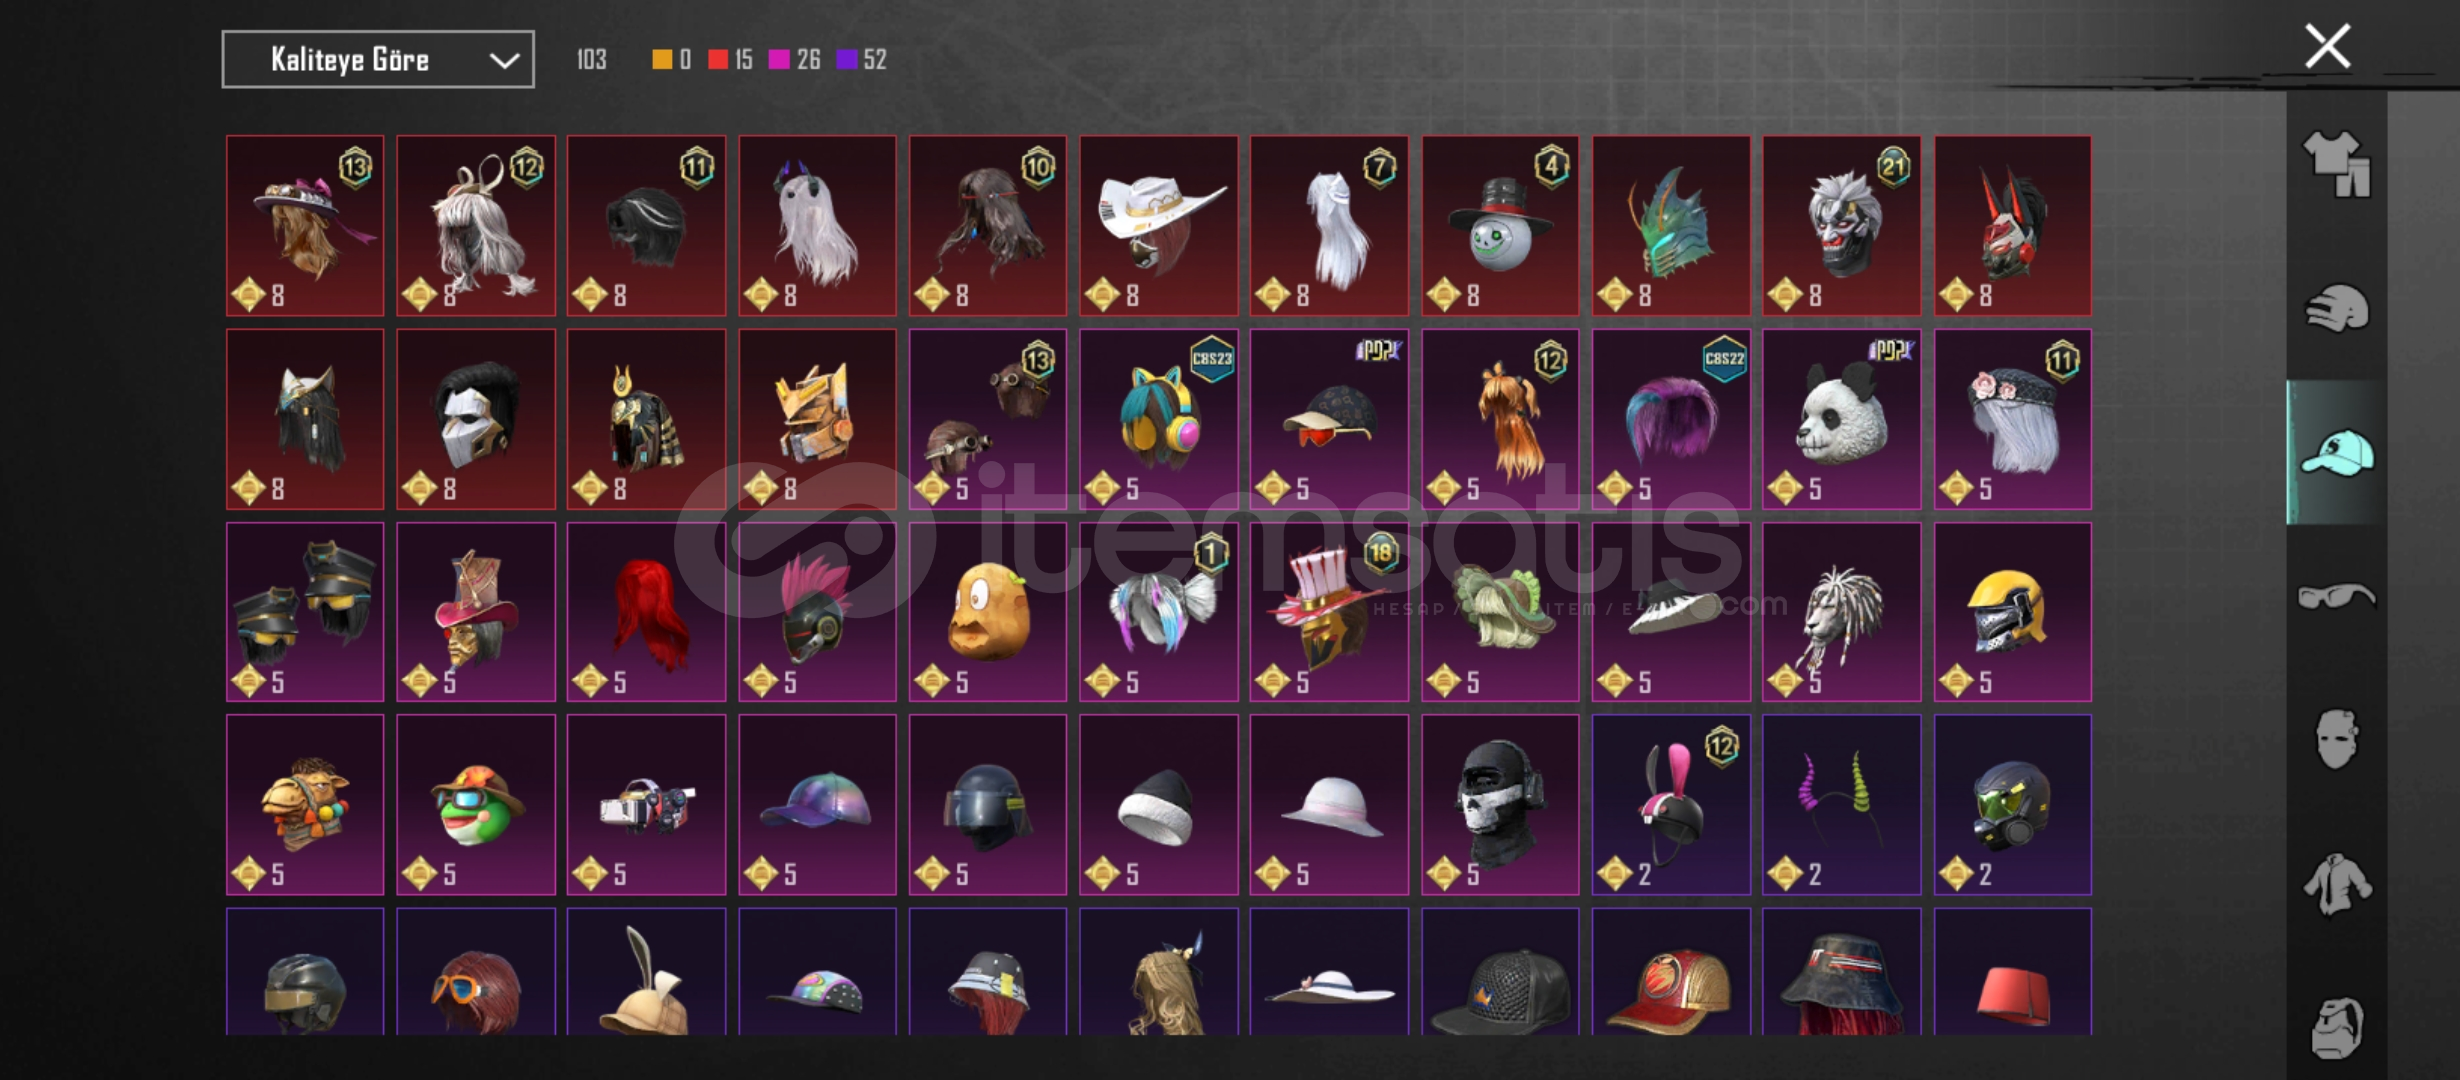Viewport: 2460px width, 1080px height.
Task: Select the cap headwear category icon
Action: point(2337,453)
